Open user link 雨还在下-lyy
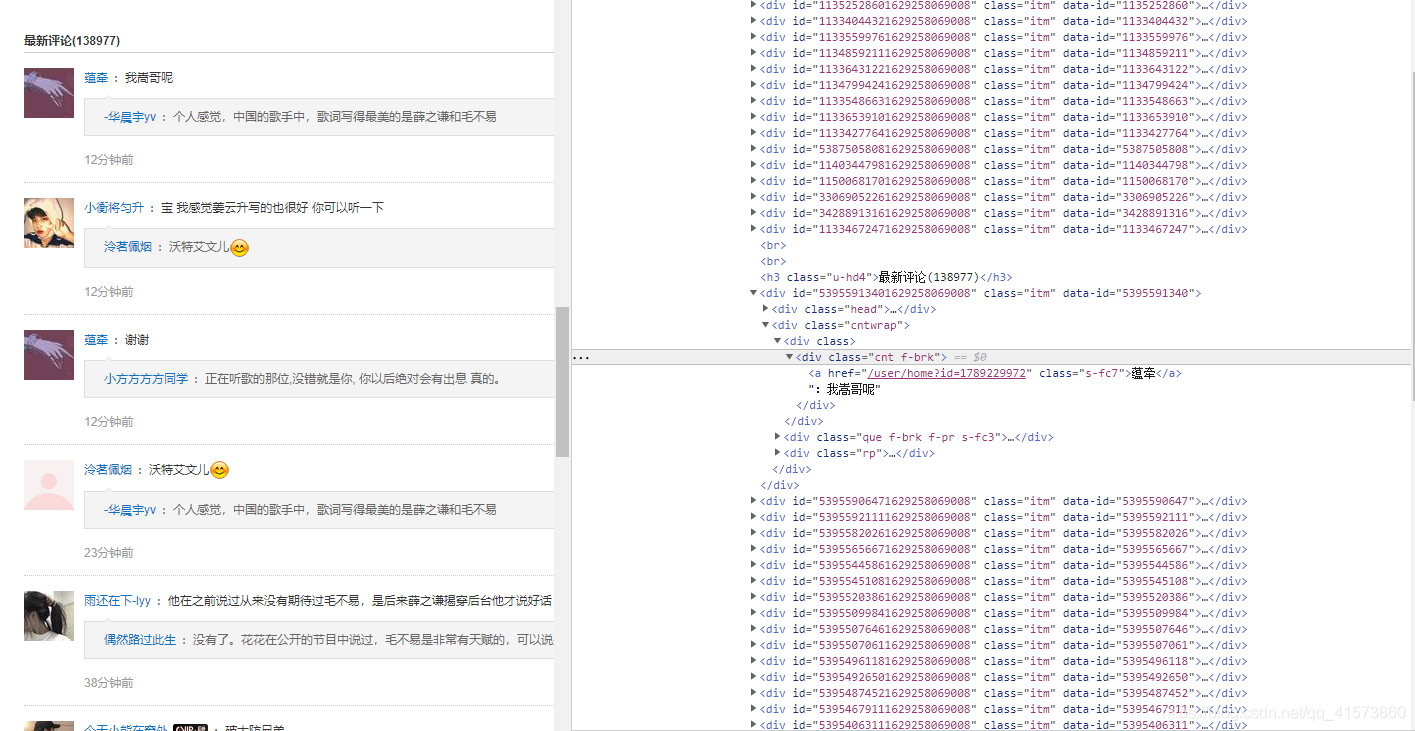1415x731 pixels. [117, 601]
